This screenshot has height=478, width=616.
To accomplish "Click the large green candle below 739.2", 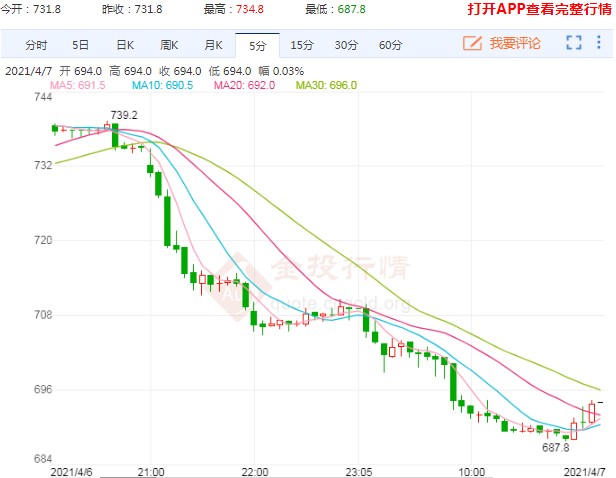I will [115, 136].
